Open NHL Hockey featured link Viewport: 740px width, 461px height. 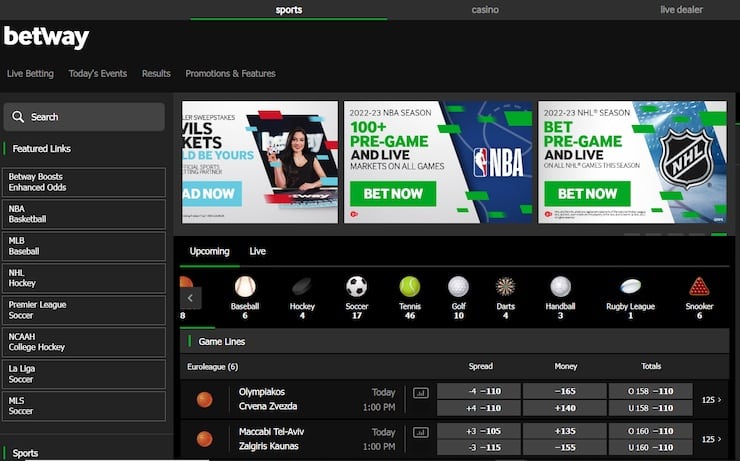coord(84,278)
